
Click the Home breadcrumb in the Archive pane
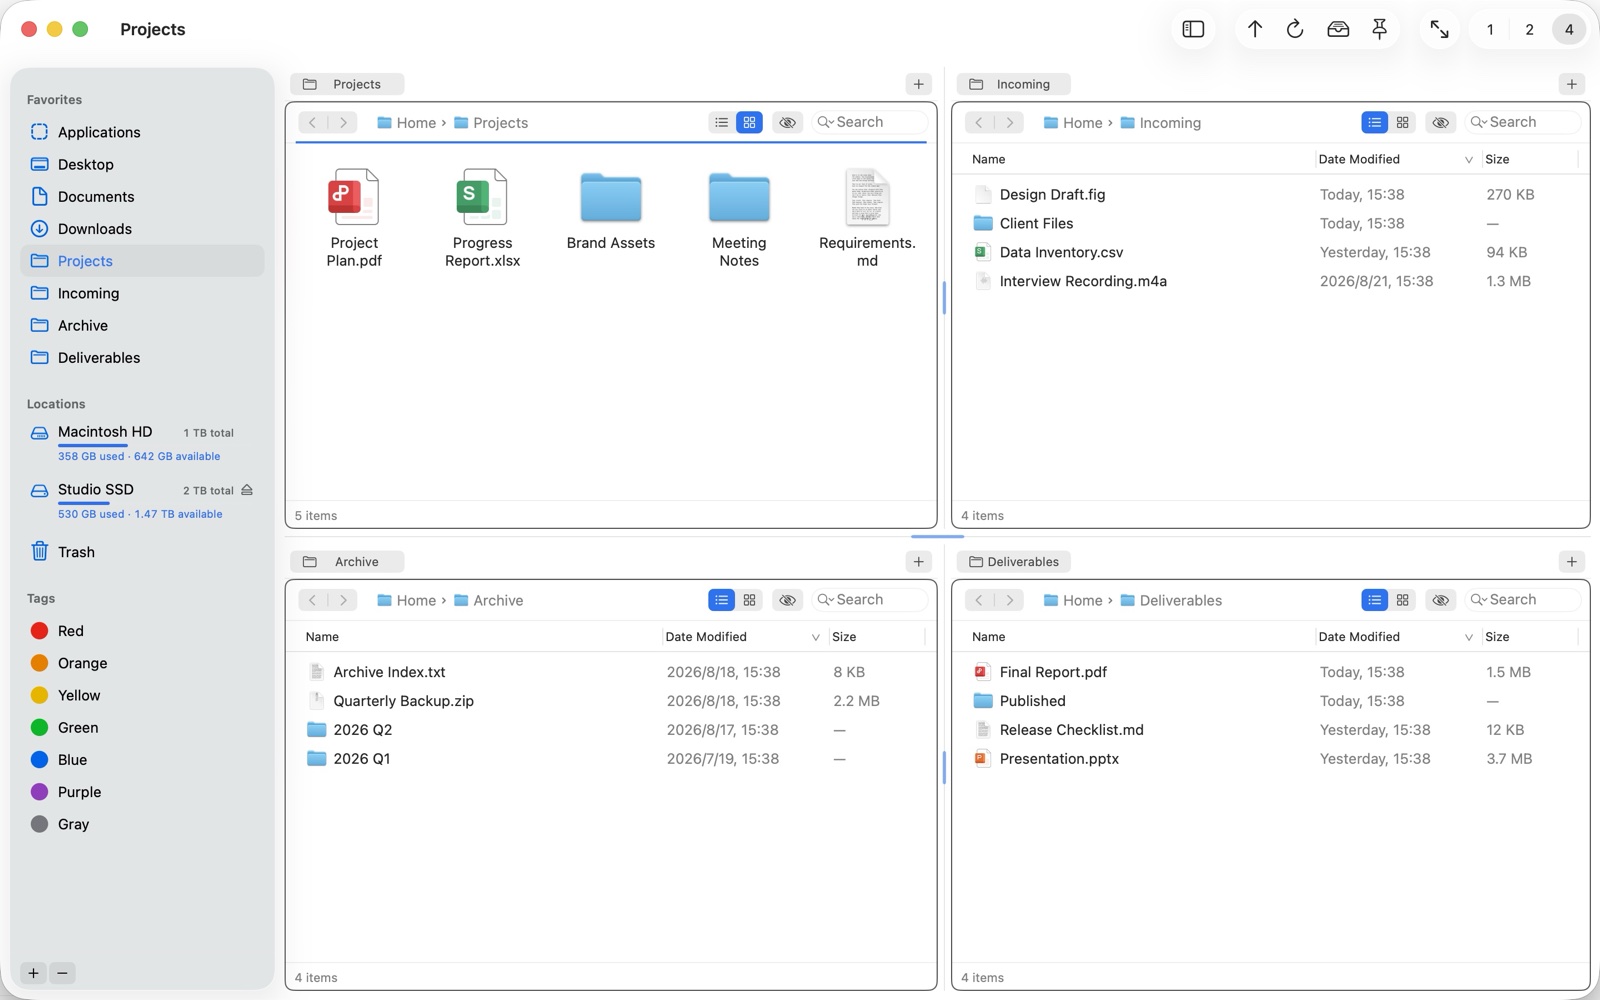click(407, 601)
